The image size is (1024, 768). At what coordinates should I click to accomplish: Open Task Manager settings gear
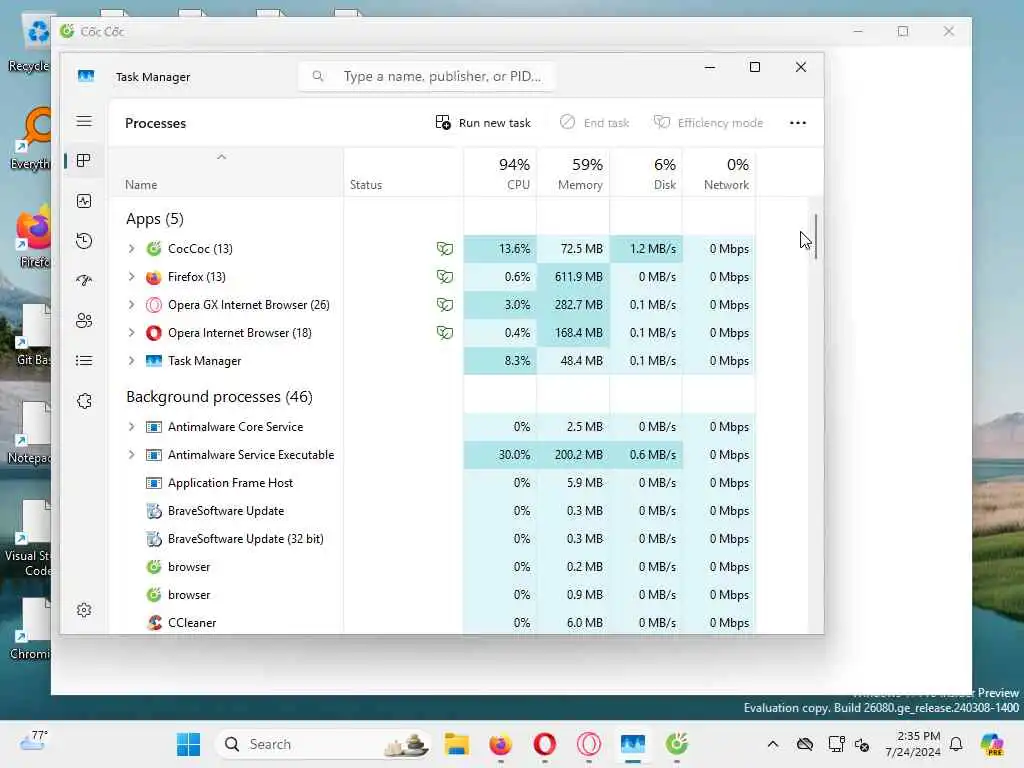[x=84, y=610]
